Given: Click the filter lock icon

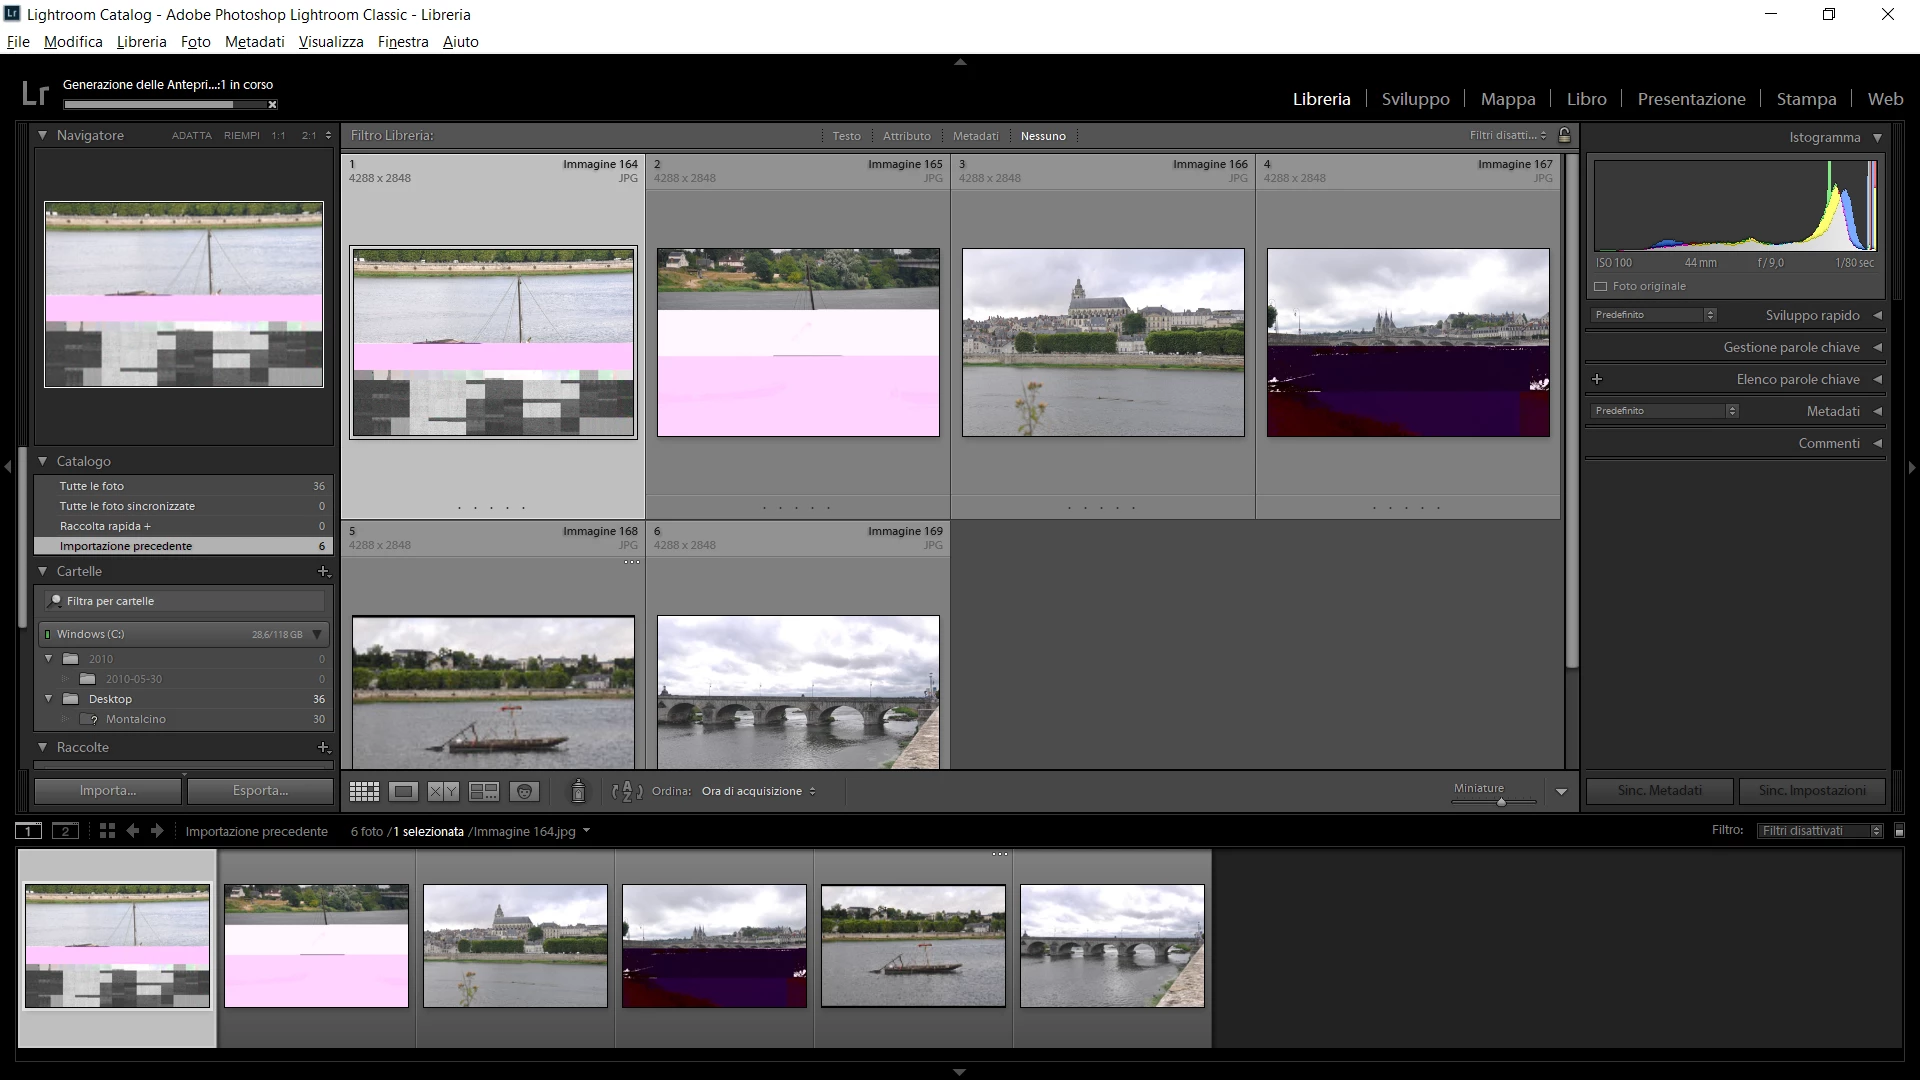Looking at the screenshot, I should tap(1565, 135).
